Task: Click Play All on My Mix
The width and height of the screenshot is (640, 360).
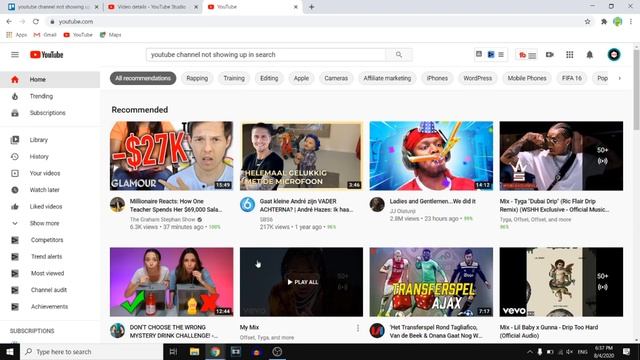Action: tap(302, 282)
